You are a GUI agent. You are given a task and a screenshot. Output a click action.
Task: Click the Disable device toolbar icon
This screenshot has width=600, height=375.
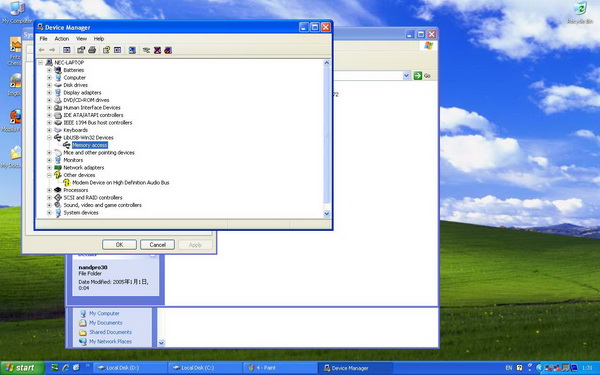[x=168, y=50]
